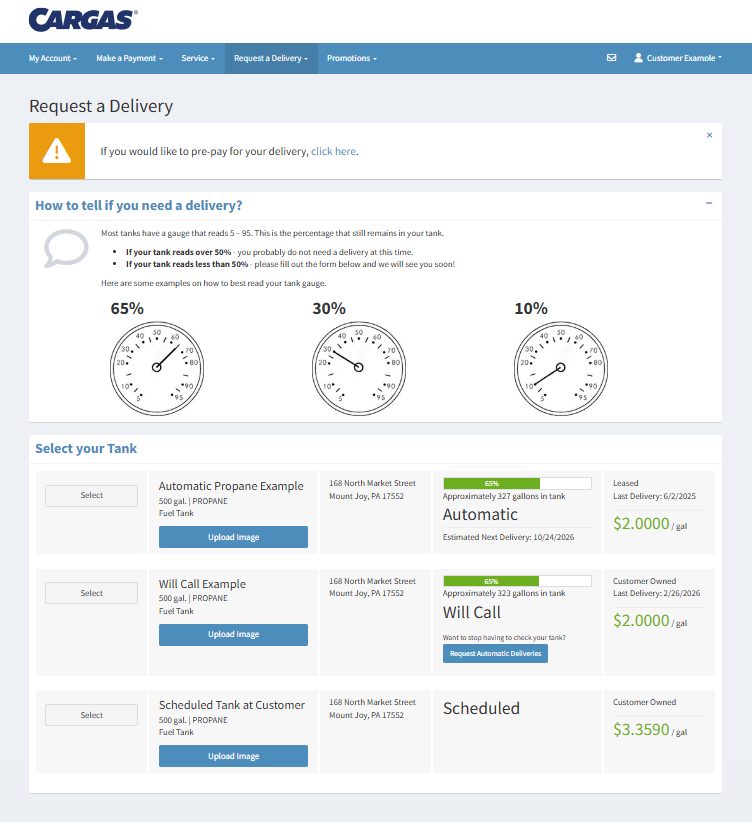Image resolution: width=752 pixels, height=822 pixels.
Task: Click the user profile silhouette icon
Action: click(x=638, y=58)
